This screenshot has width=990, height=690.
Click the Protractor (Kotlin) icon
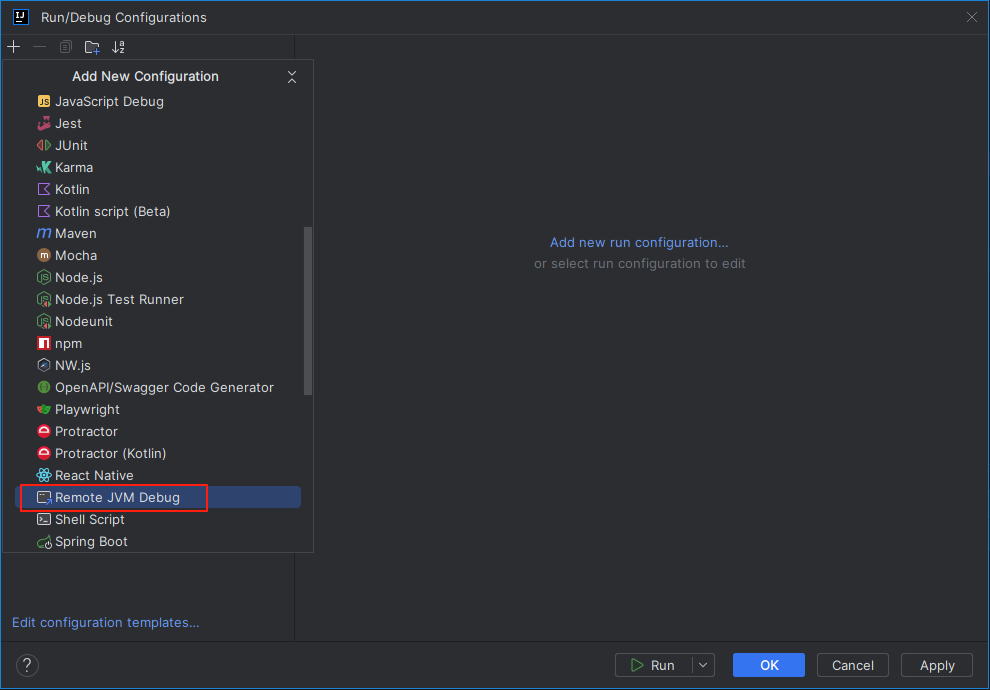click(x=44, y=453)
